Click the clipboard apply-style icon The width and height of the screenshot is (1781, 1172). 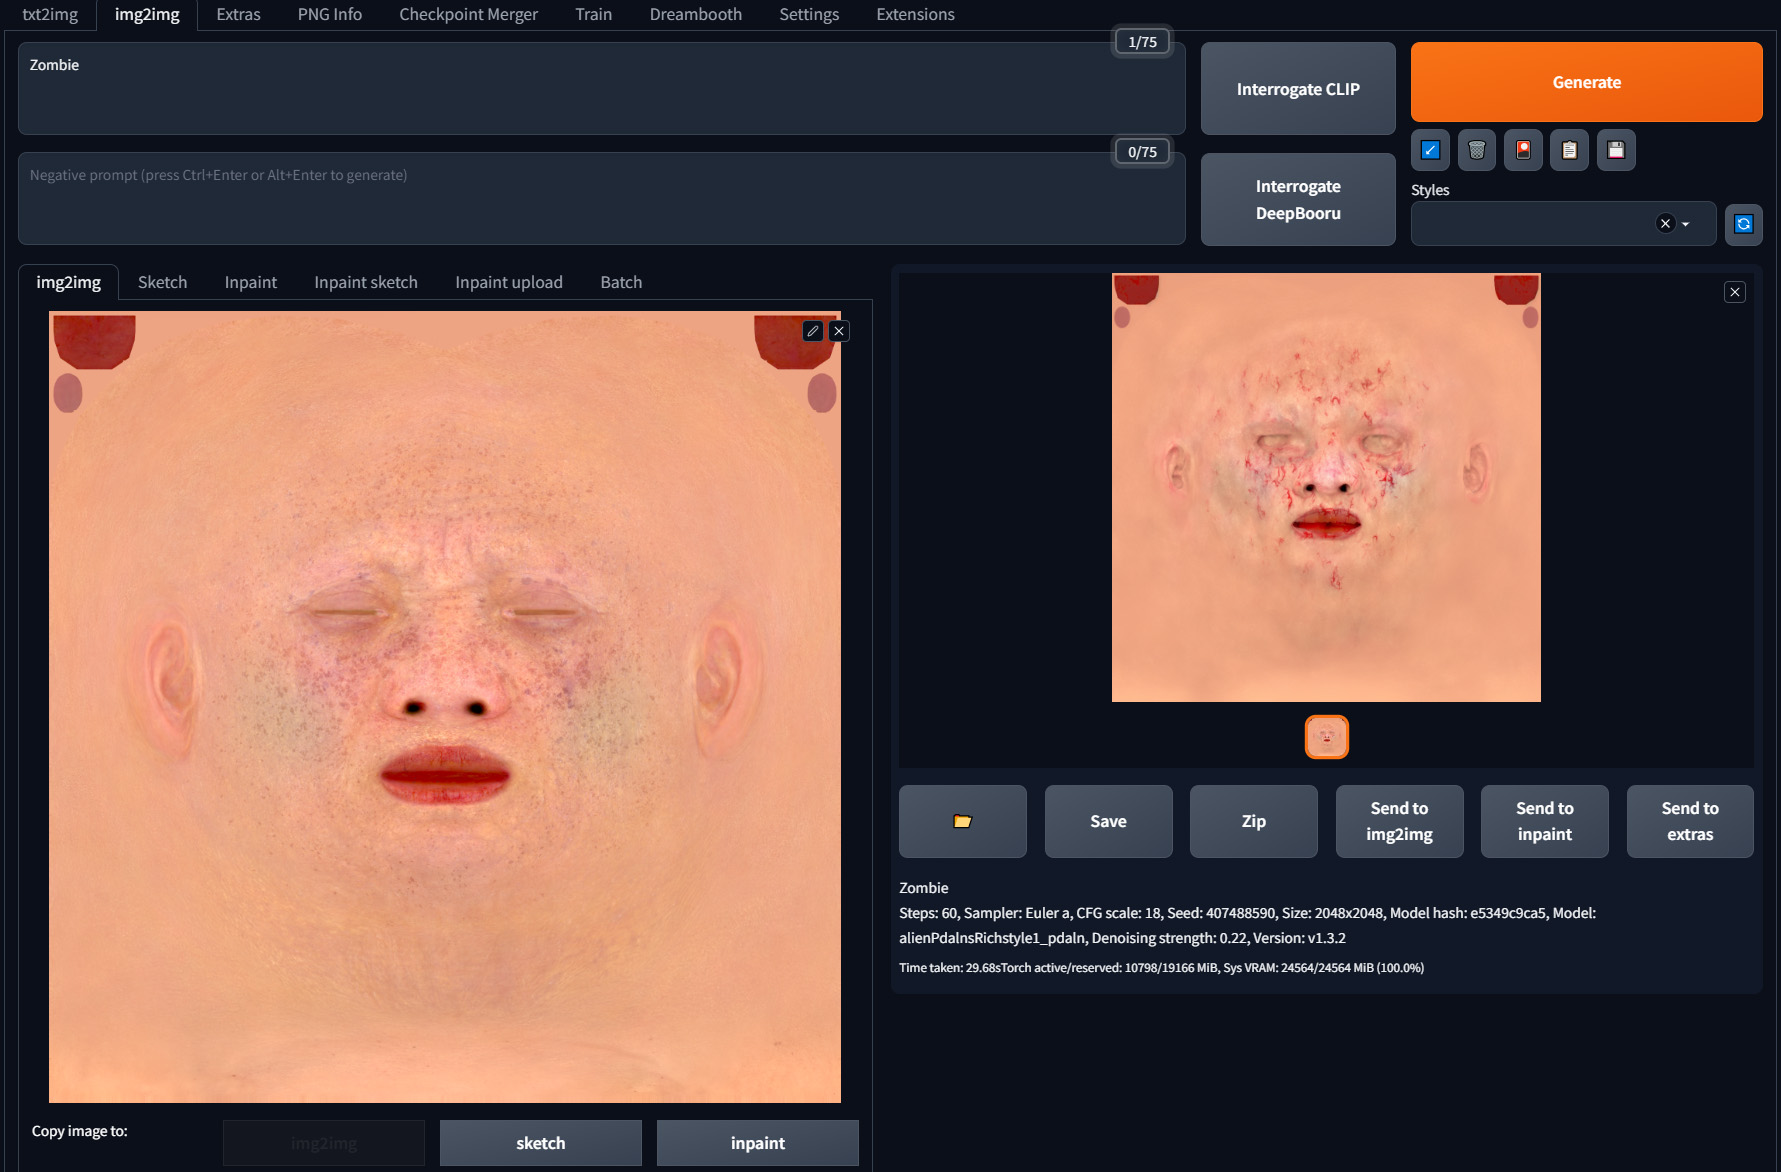coord(1569,150)
